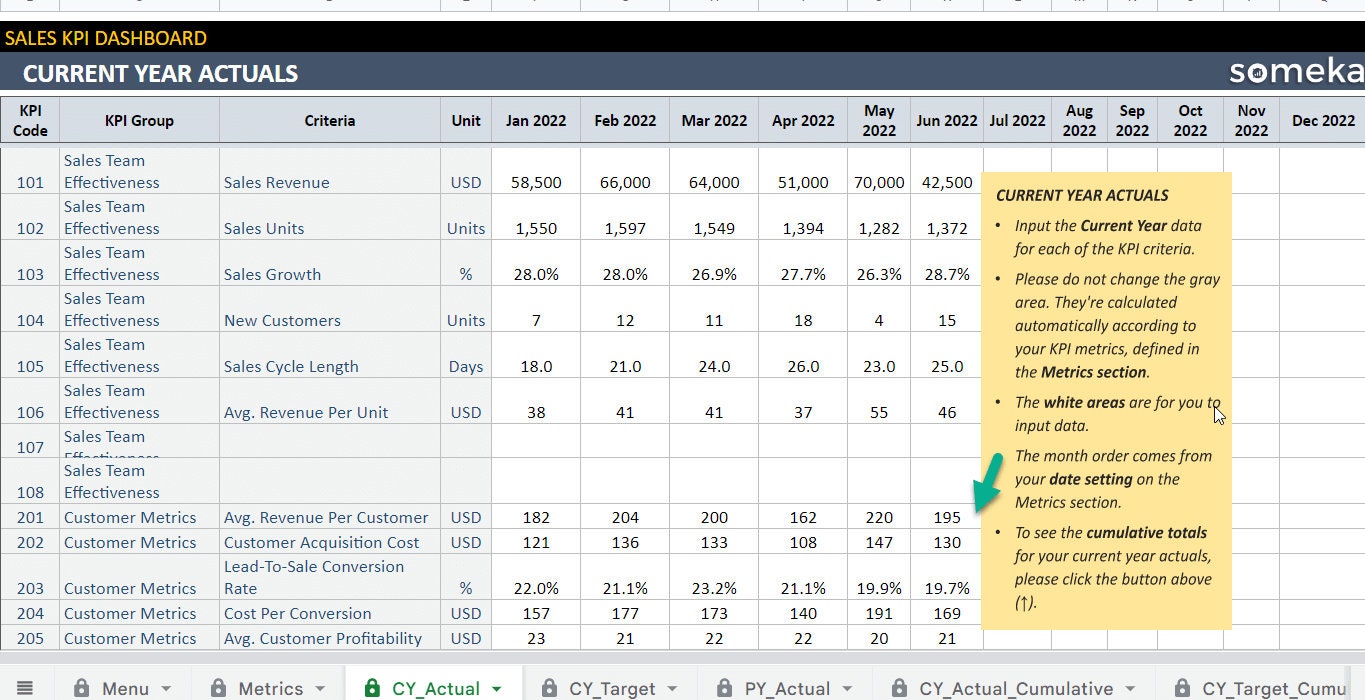Select Sales Units Jan value 1,550
This screenshot has height=700, width=1365.
click(536, 217)
